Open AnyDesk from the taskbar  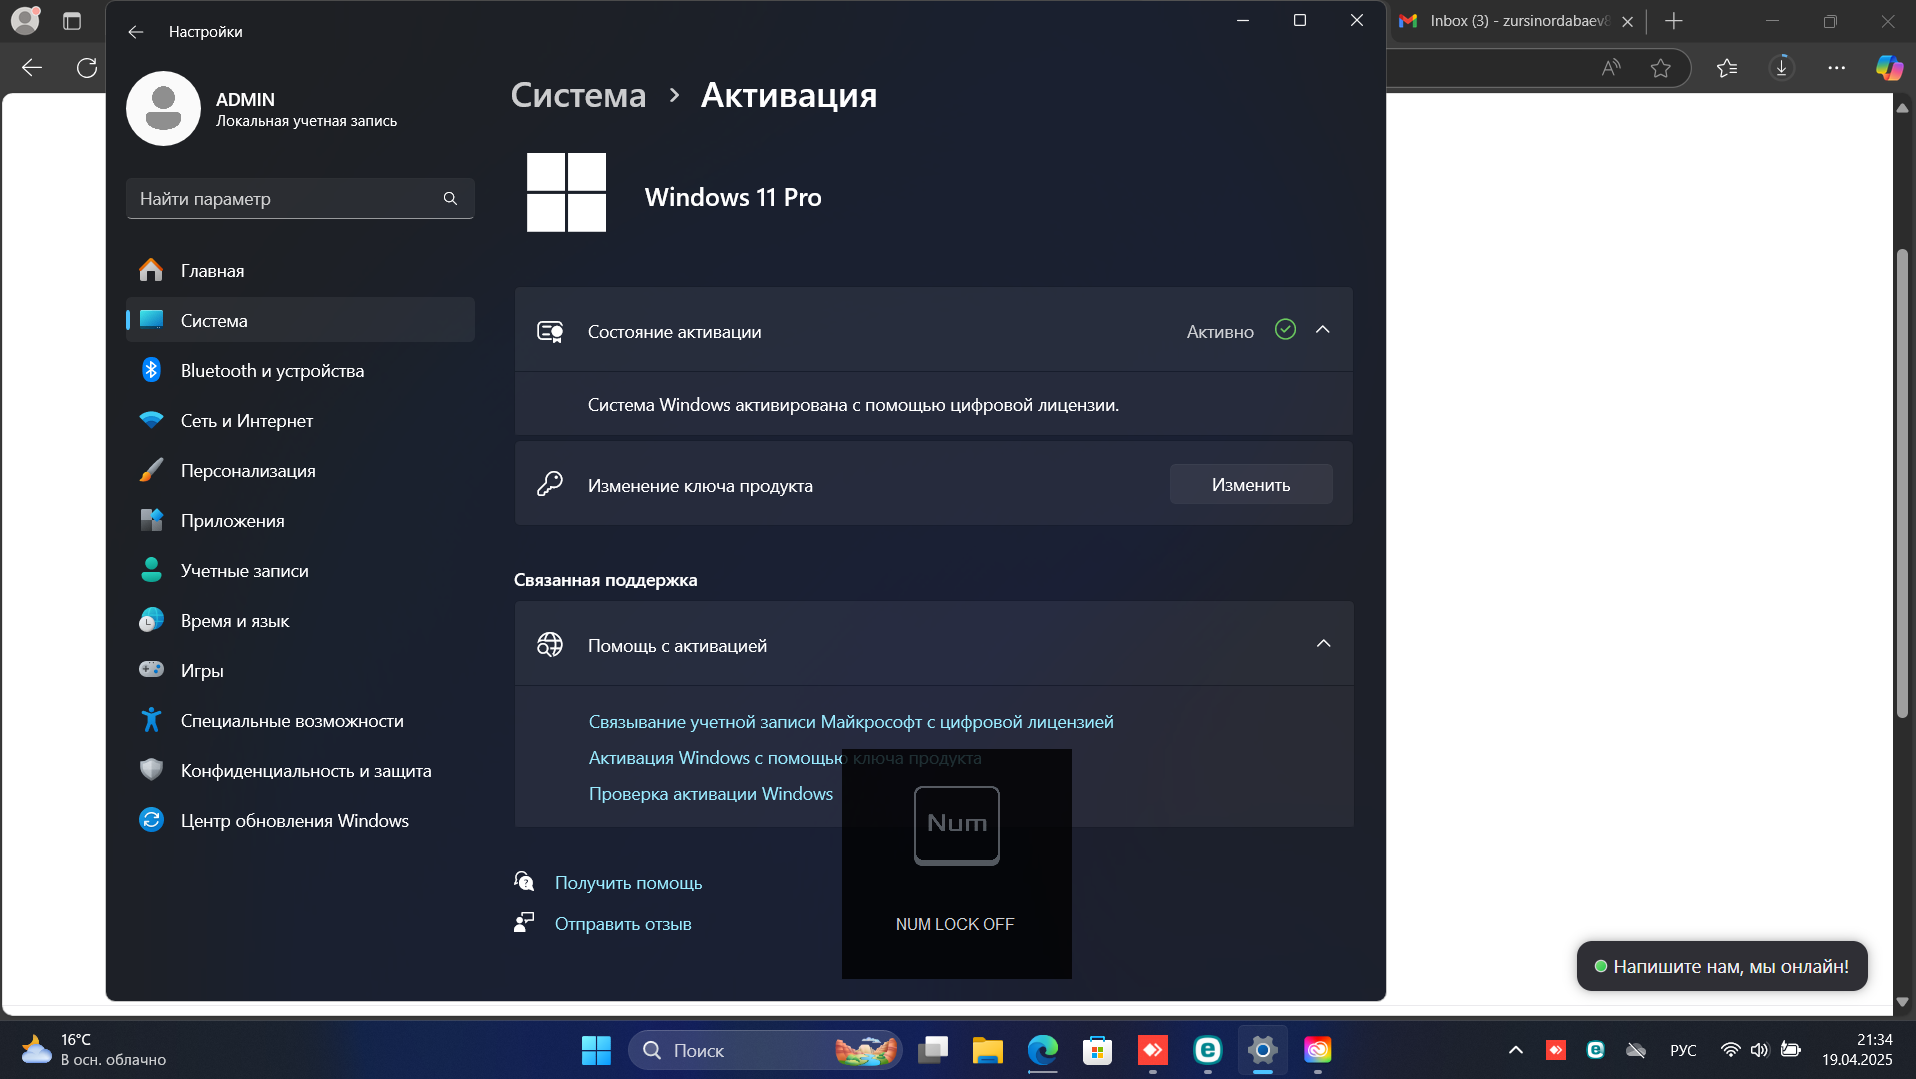[1153, 1050]
